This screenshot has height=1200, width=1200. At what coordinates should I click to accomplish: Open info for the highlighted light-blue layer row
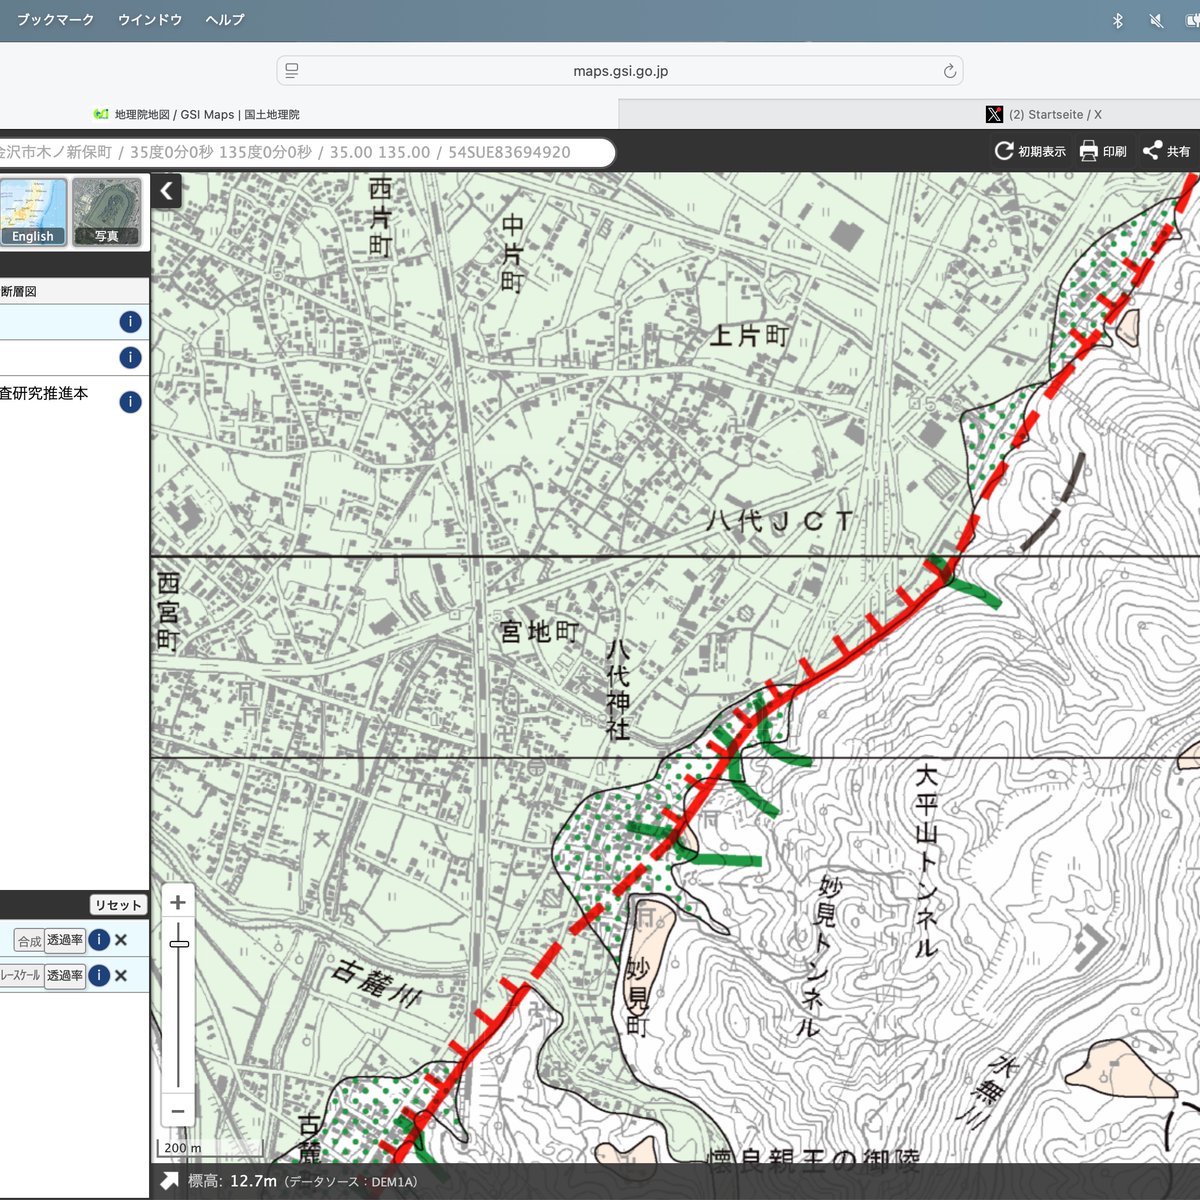click(130, 322)
